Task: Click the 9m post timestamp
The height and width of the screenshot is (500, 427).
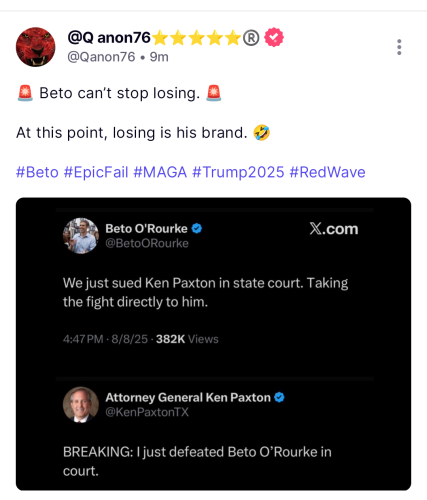Action: [x=159, y=57]
